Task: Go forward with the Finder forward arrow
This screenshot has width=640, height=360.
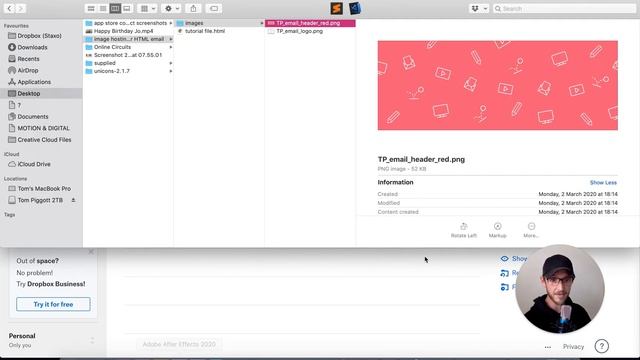Action: [20, 8]
